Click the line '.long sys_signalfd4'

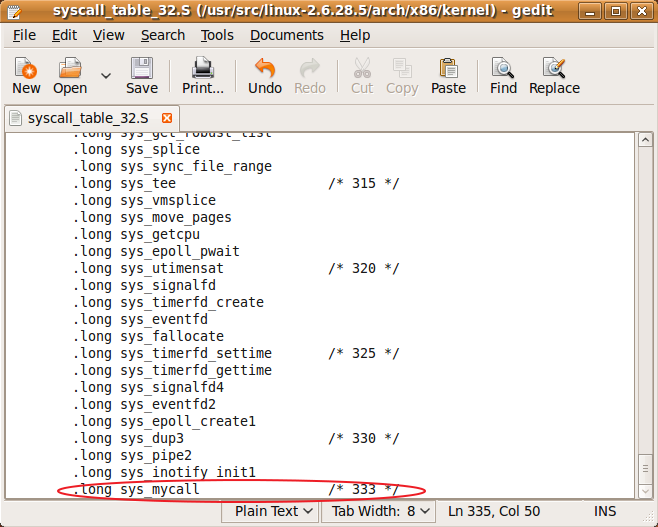point(148,387)
